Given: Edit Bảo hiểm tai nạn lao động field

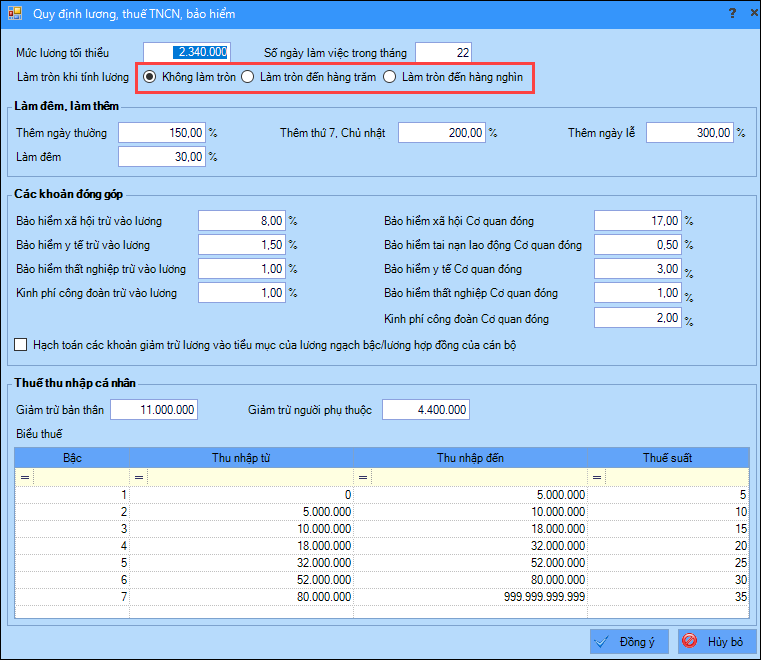Looking at the screenshot, I should (x=638, y=245).
